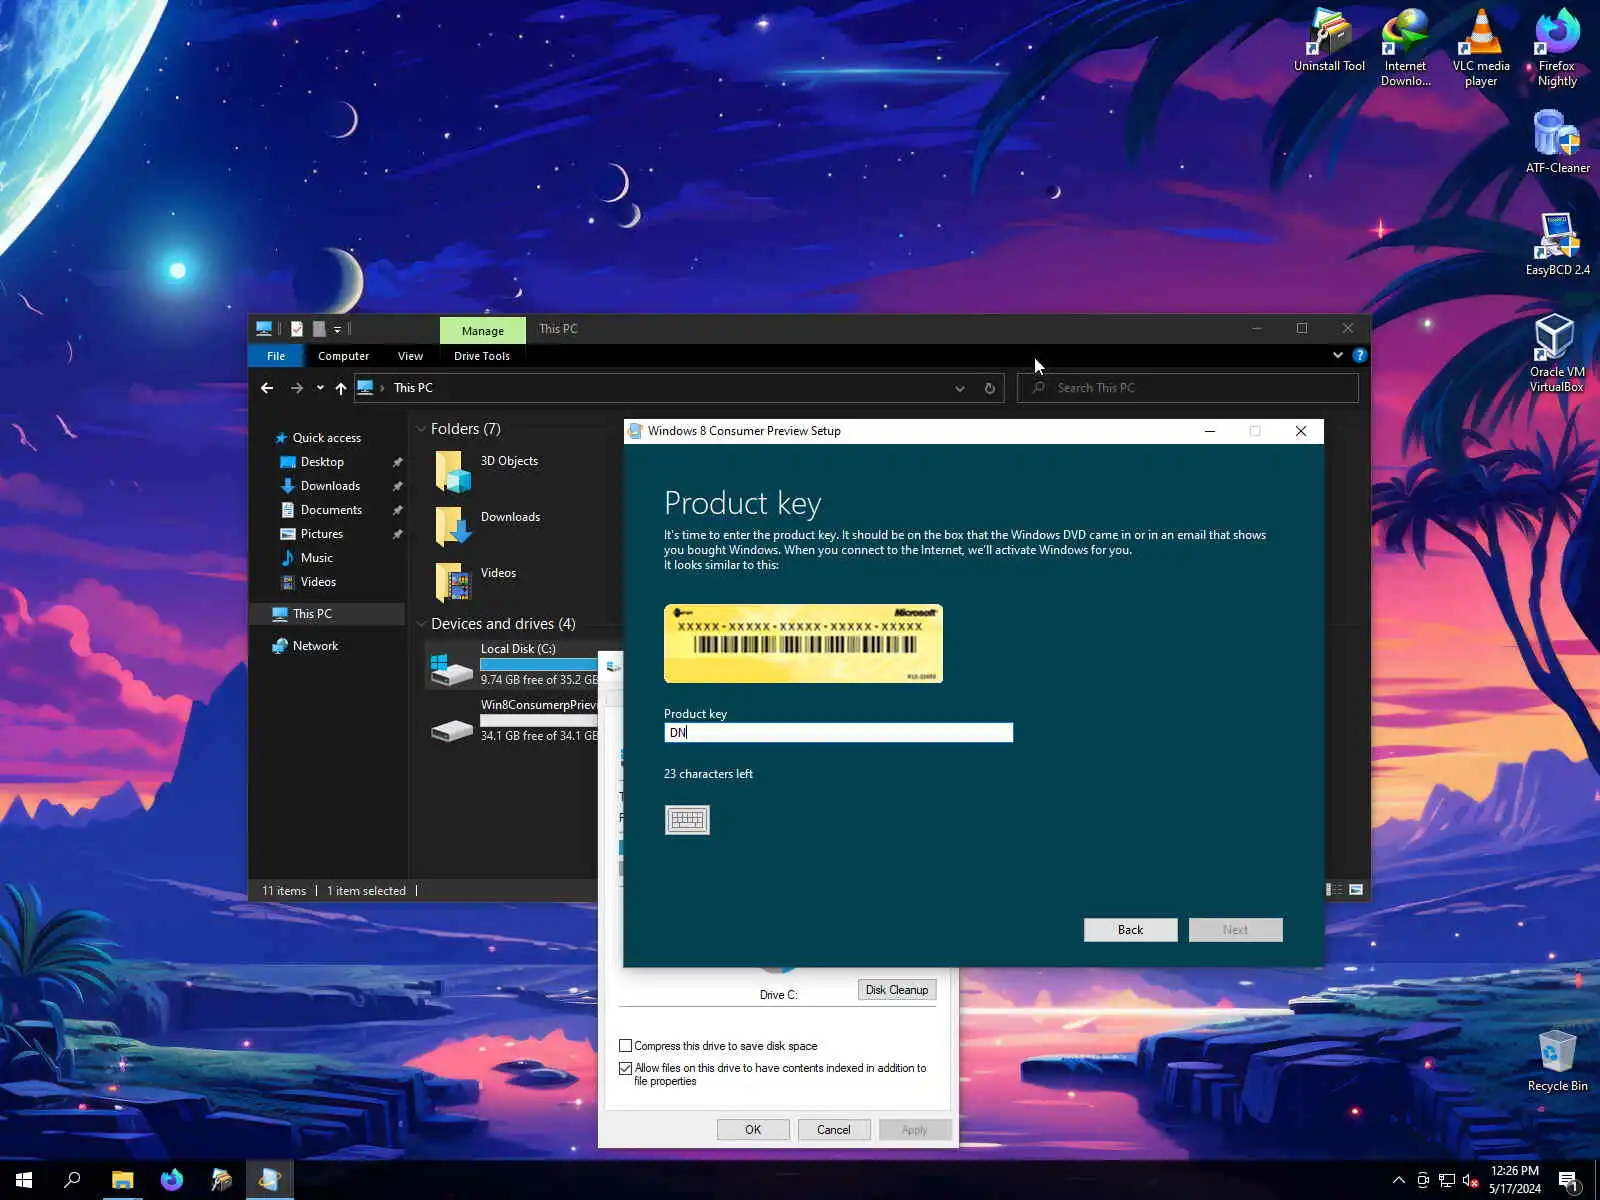The image size is (1600, 1200).
Task: Open address bar history dropdown
Action: 960,388
